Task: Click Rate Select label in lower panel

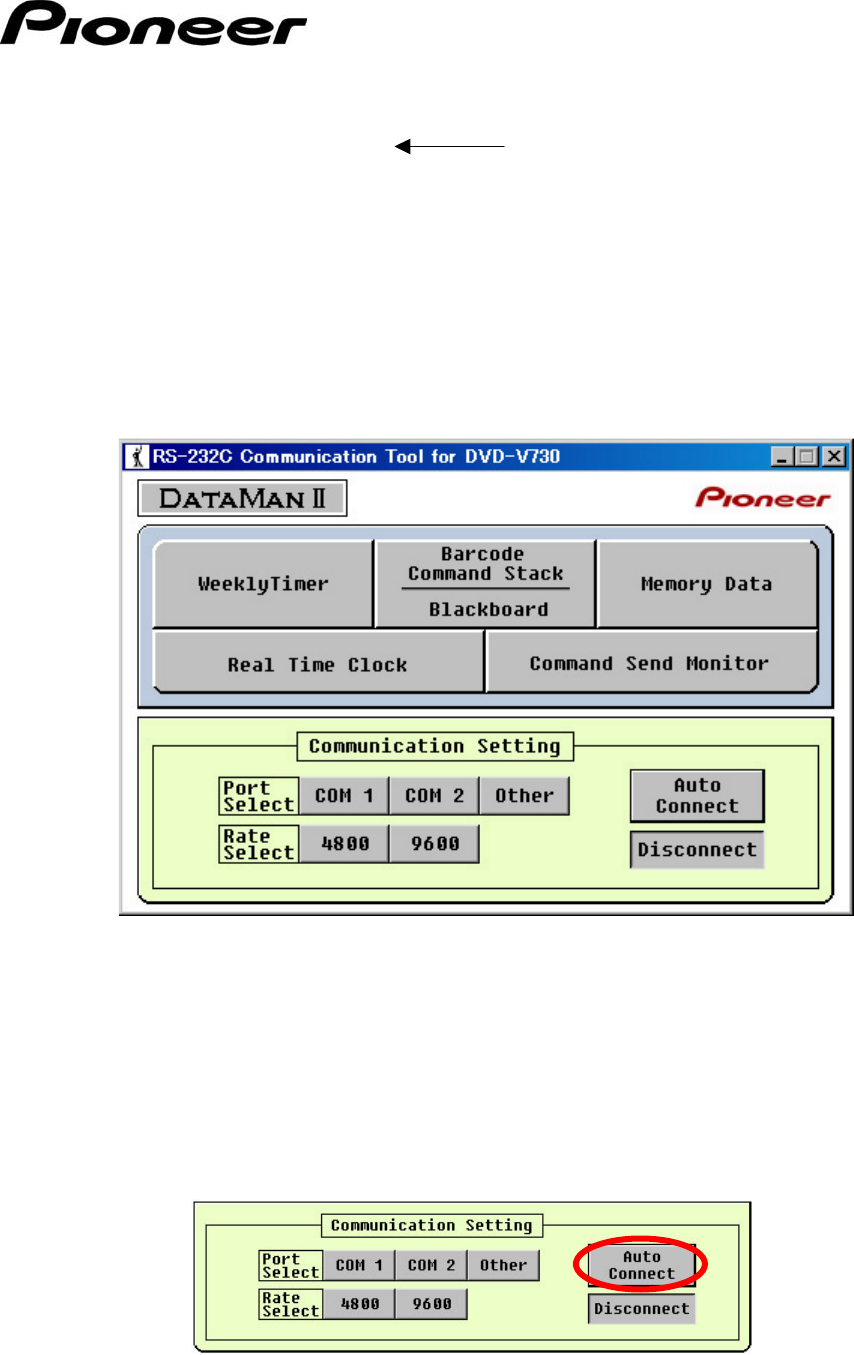Action: click(x=290, y=1304)
